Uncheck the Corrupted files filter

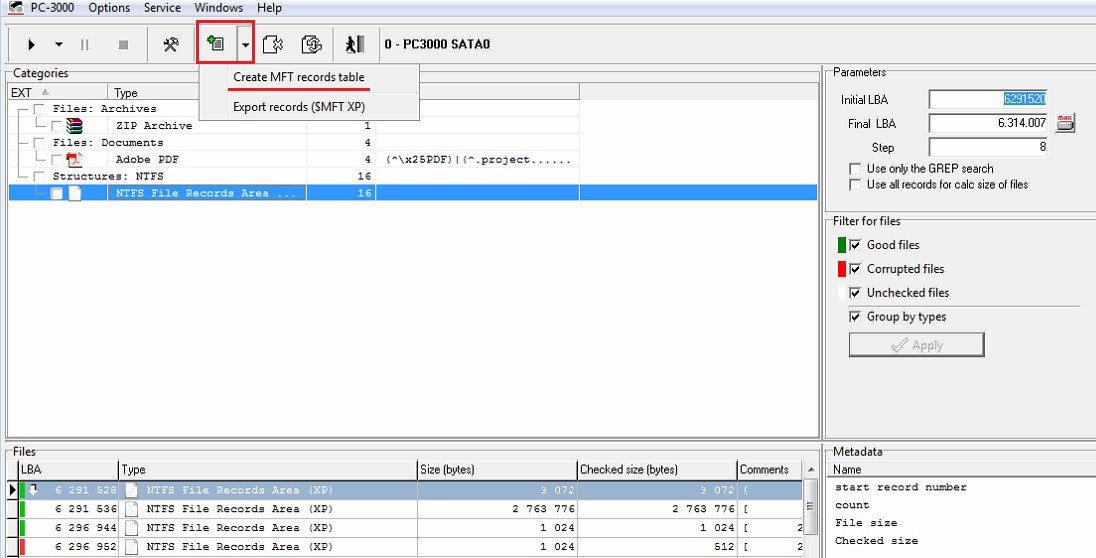click(x=855, y=269)
